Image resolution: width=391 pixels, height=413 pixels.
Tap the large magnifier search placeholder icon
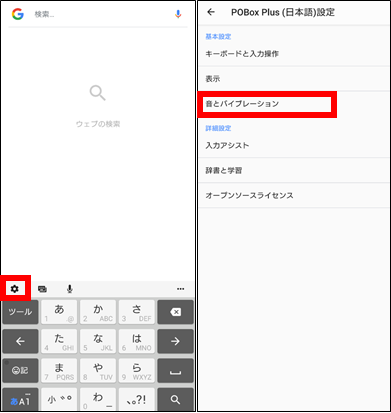click(x=98, y=93)
